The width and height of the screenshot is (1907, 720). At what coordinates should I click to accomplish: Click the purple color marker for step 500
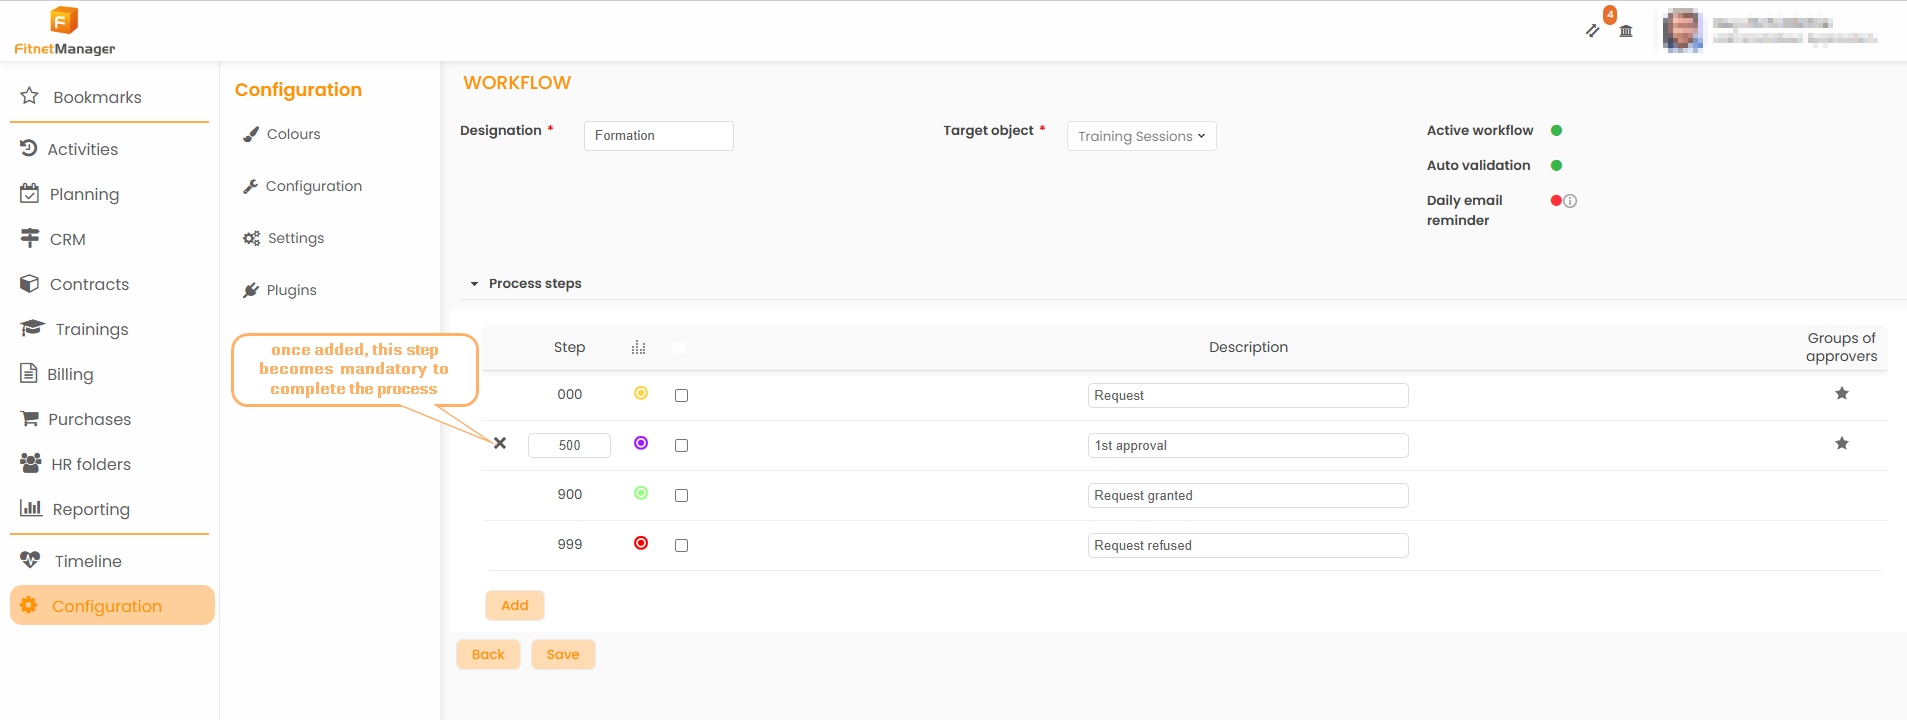pyautogui.click(x=641, y=443)
